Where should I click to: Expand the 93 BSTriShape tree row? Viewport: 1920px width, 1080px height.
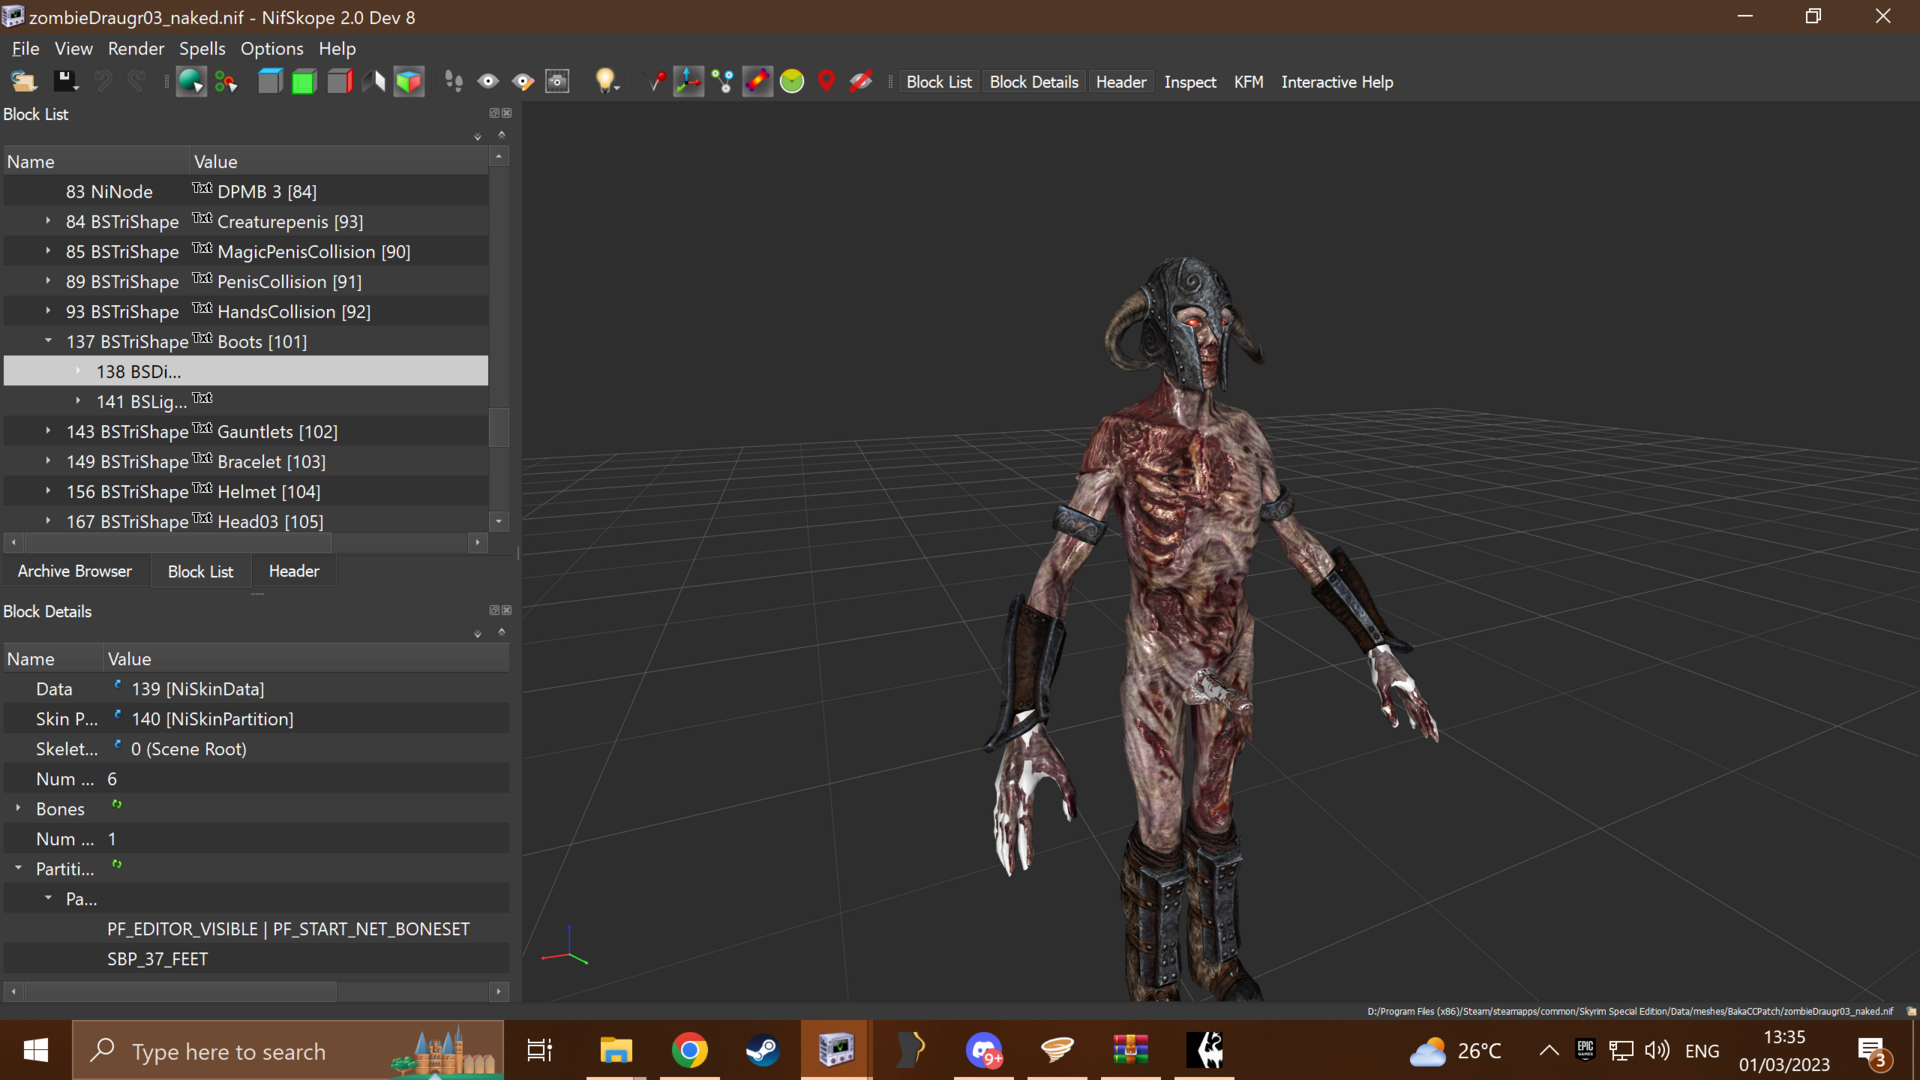point(48,310)
